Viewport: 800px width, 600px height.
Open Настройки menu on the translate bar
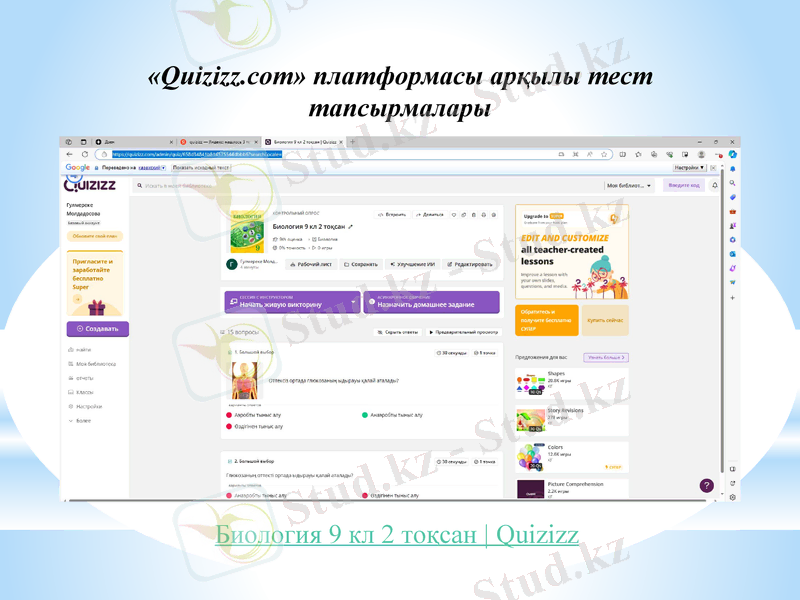click(x=690, y=167)
